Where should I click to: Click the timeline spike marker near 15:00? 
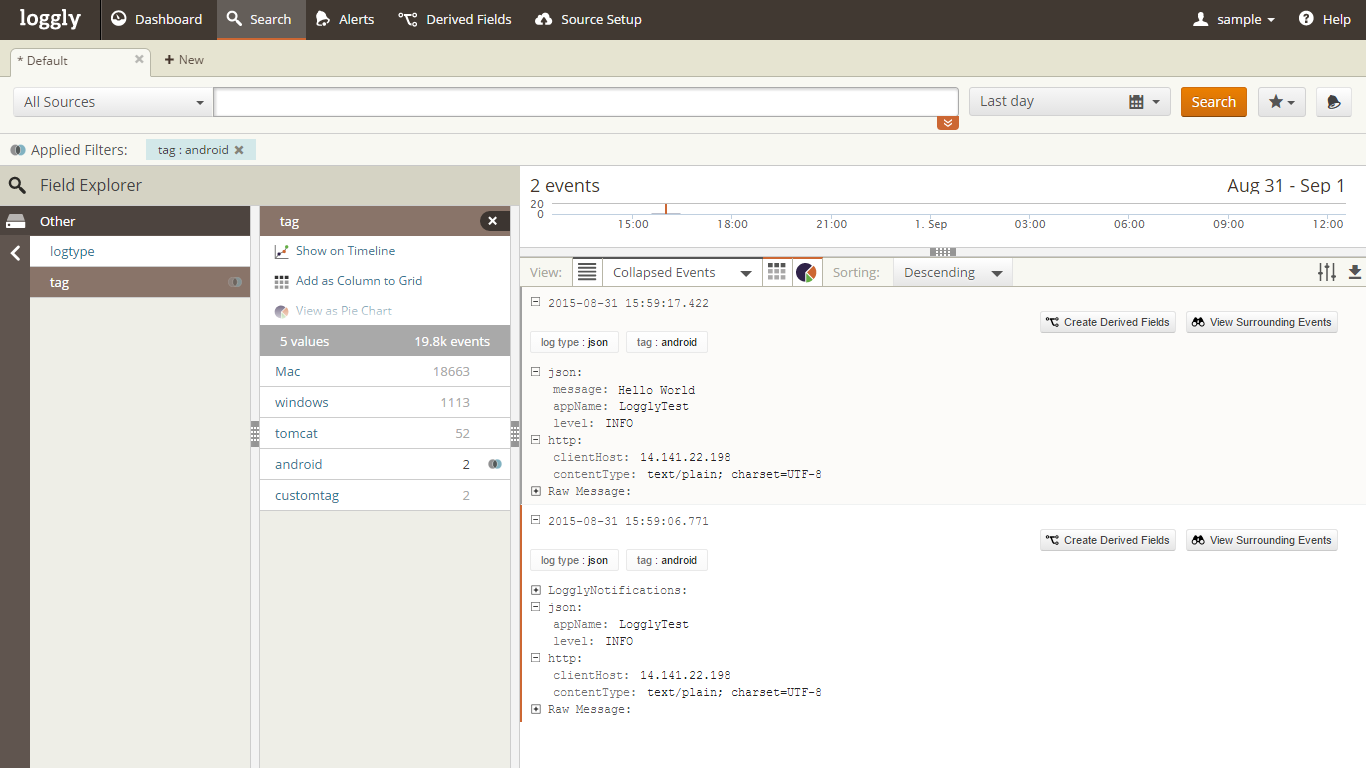666,208
